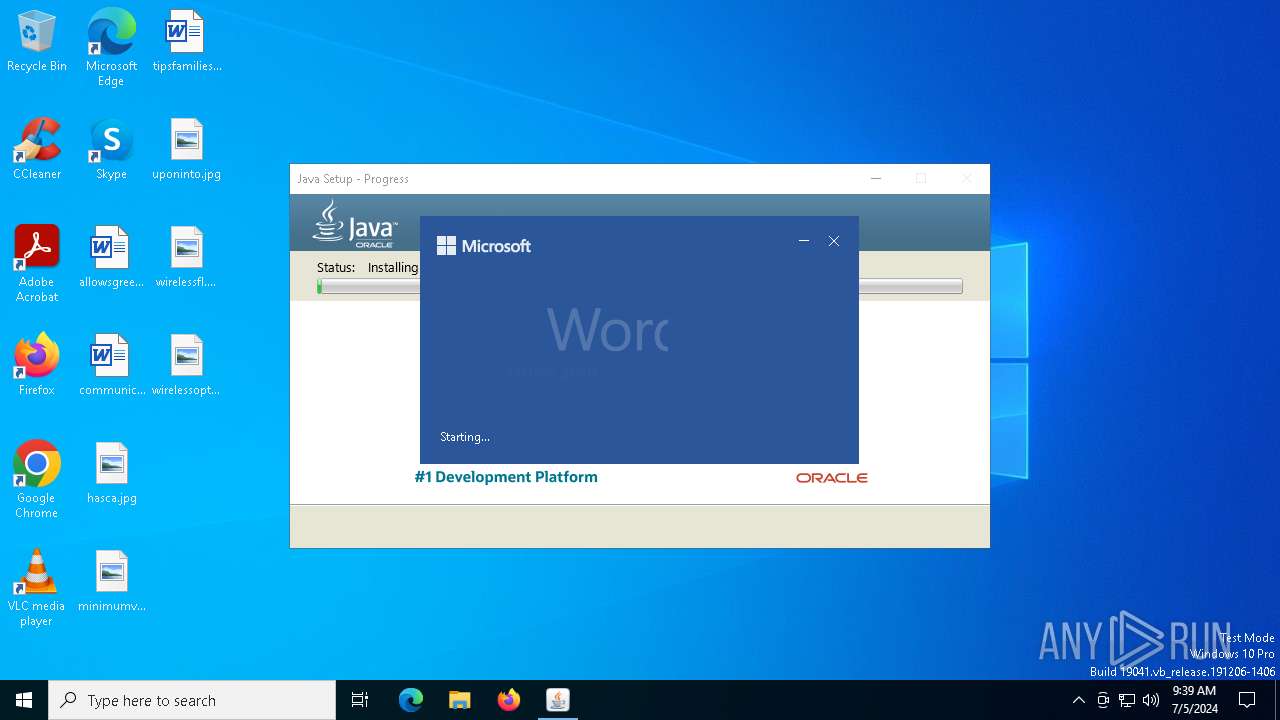Select the uponinto.jpg image file
The height and width of the screenshot is (720, 1280).
[187, 150]
